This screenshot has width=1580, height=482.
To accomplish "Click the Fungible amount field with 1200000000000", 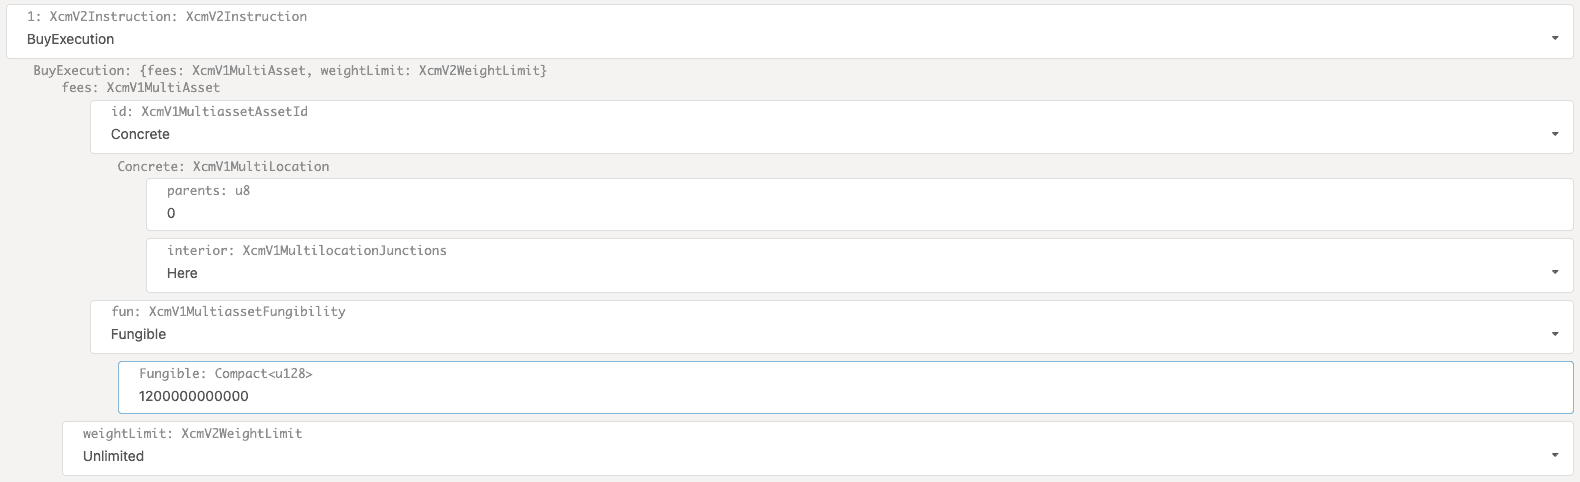I will [x=840, y=396].
